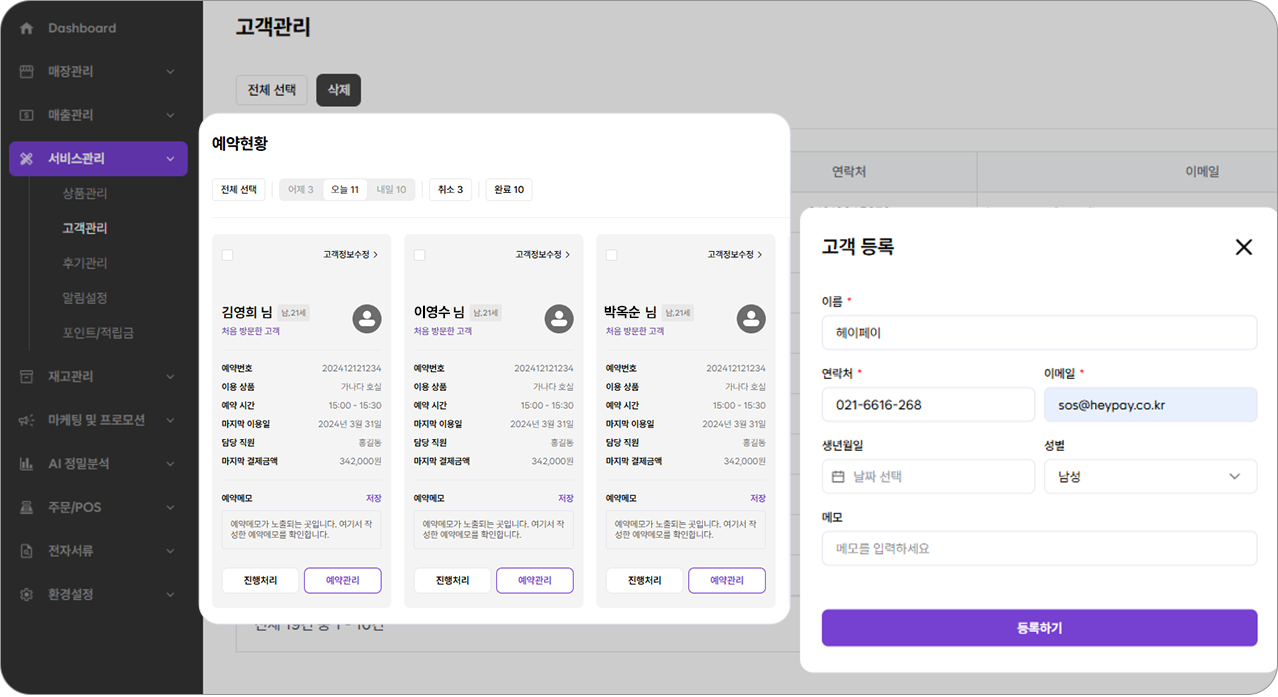Open 포인트/적립금 submenu item

click(x=98, y=333)
